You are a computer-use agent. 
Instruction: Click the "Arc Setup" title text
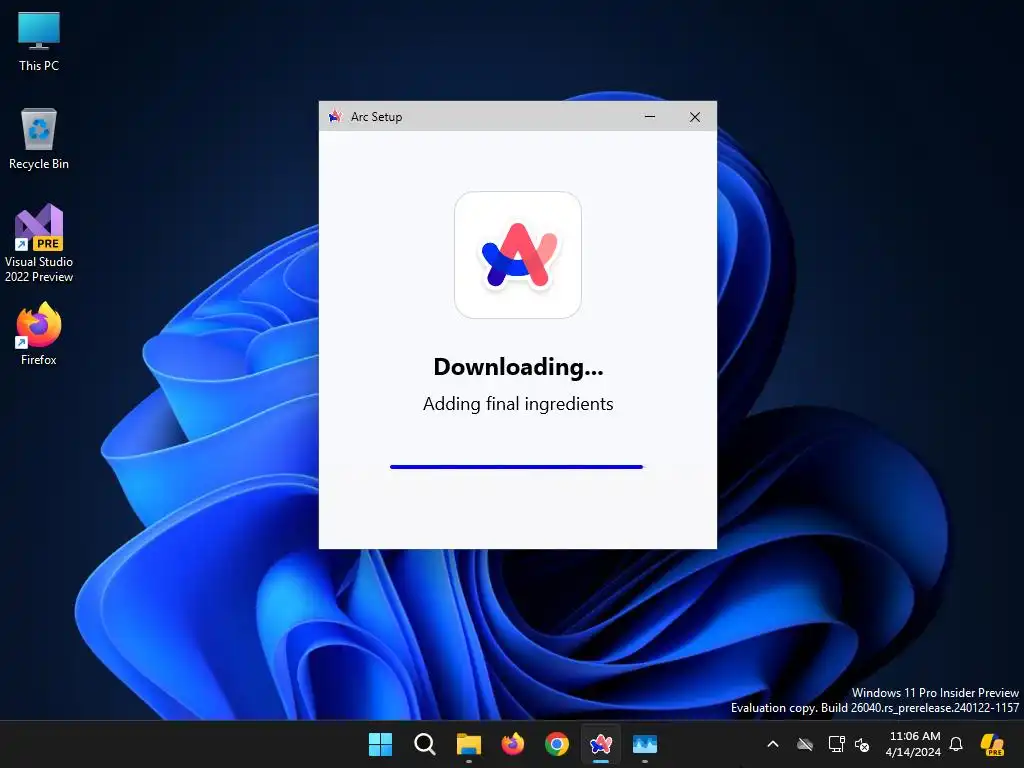click(376, 117)
